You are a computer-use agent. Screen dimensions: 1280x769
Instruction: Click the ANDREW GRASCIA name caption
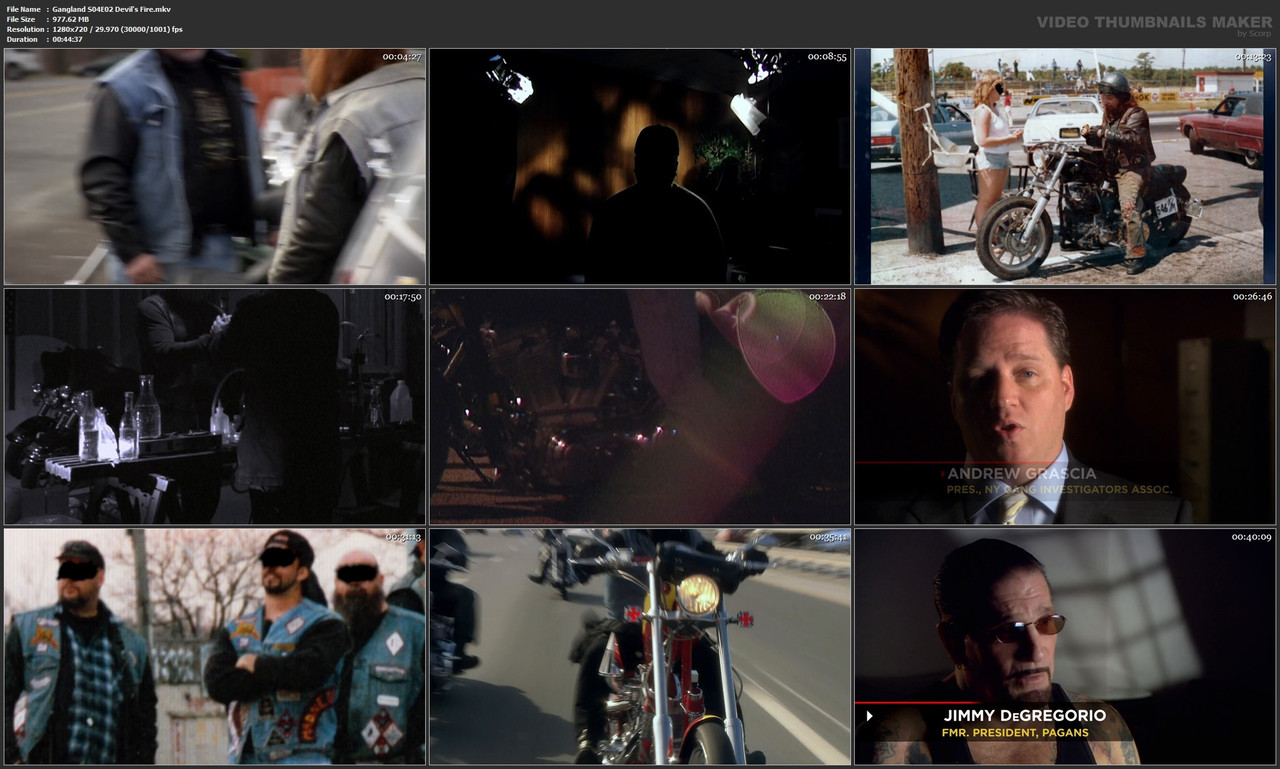1022,474
